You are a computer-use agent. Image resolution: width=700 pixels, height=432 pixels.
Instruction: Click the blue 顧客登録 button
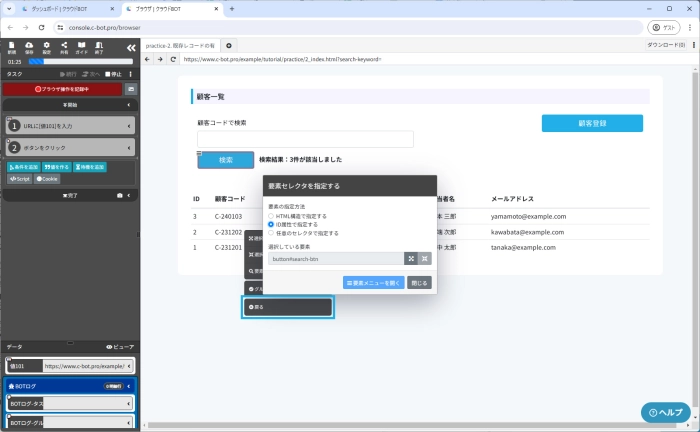pyautogui.click(x=592, y=123)
